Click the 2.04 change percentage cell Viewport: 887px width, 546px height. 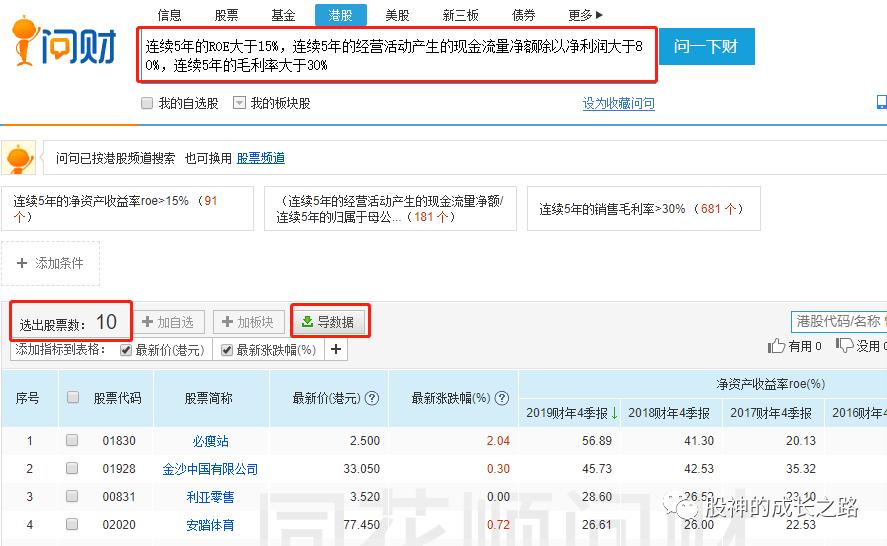498,441
